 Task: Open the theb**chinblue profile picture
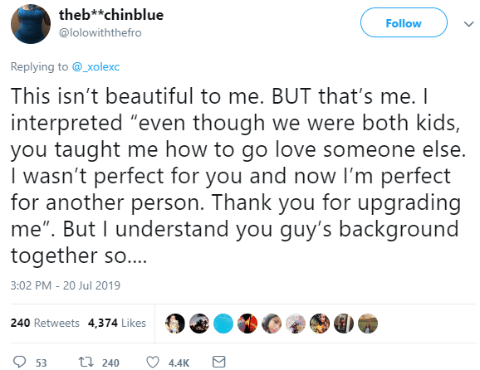31,24
